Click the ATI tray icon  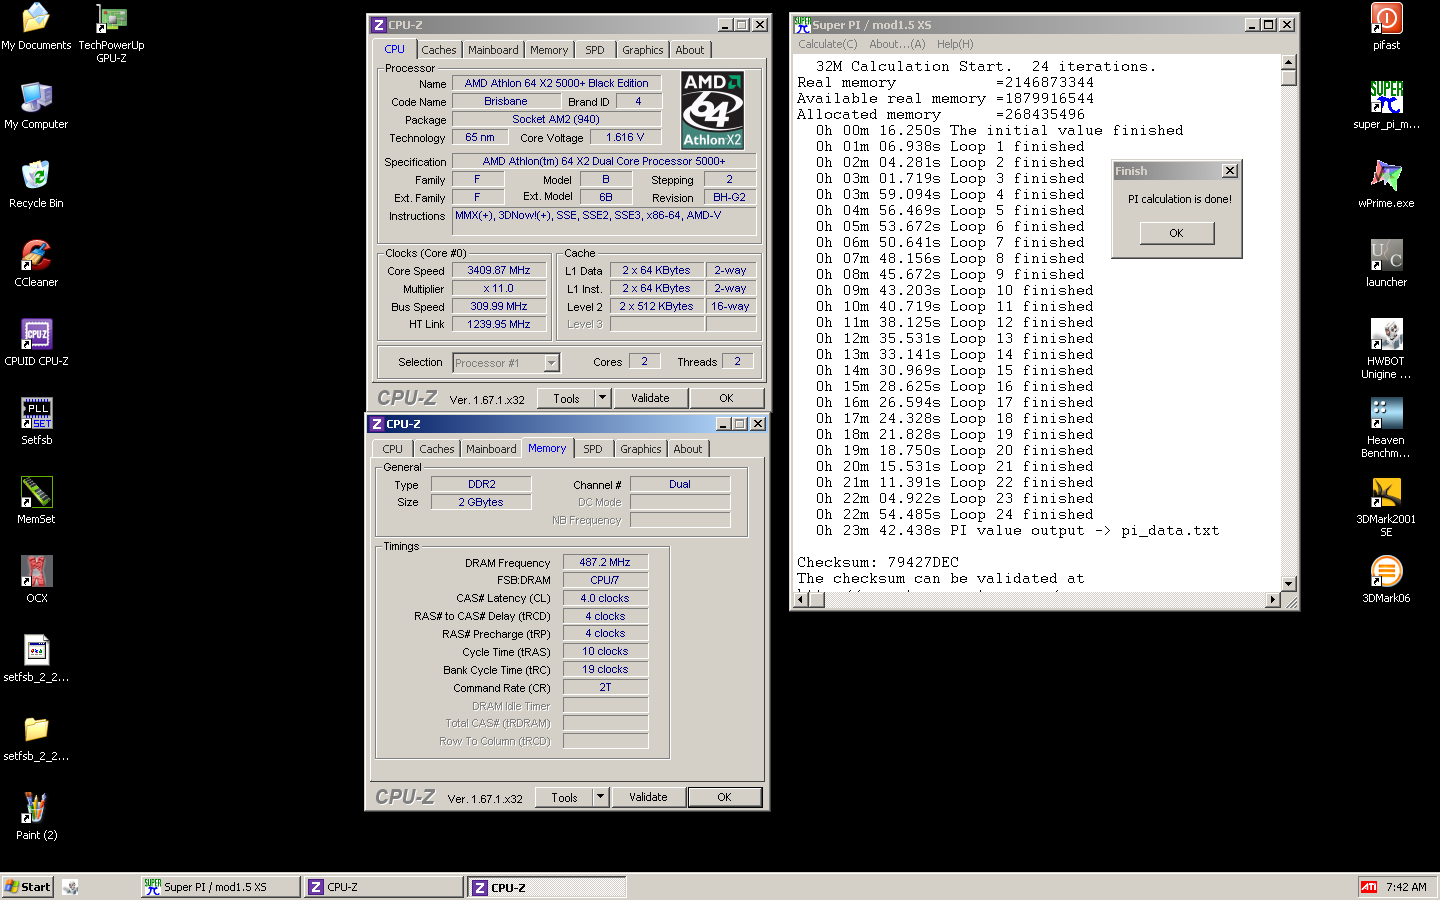(1369, 887)
